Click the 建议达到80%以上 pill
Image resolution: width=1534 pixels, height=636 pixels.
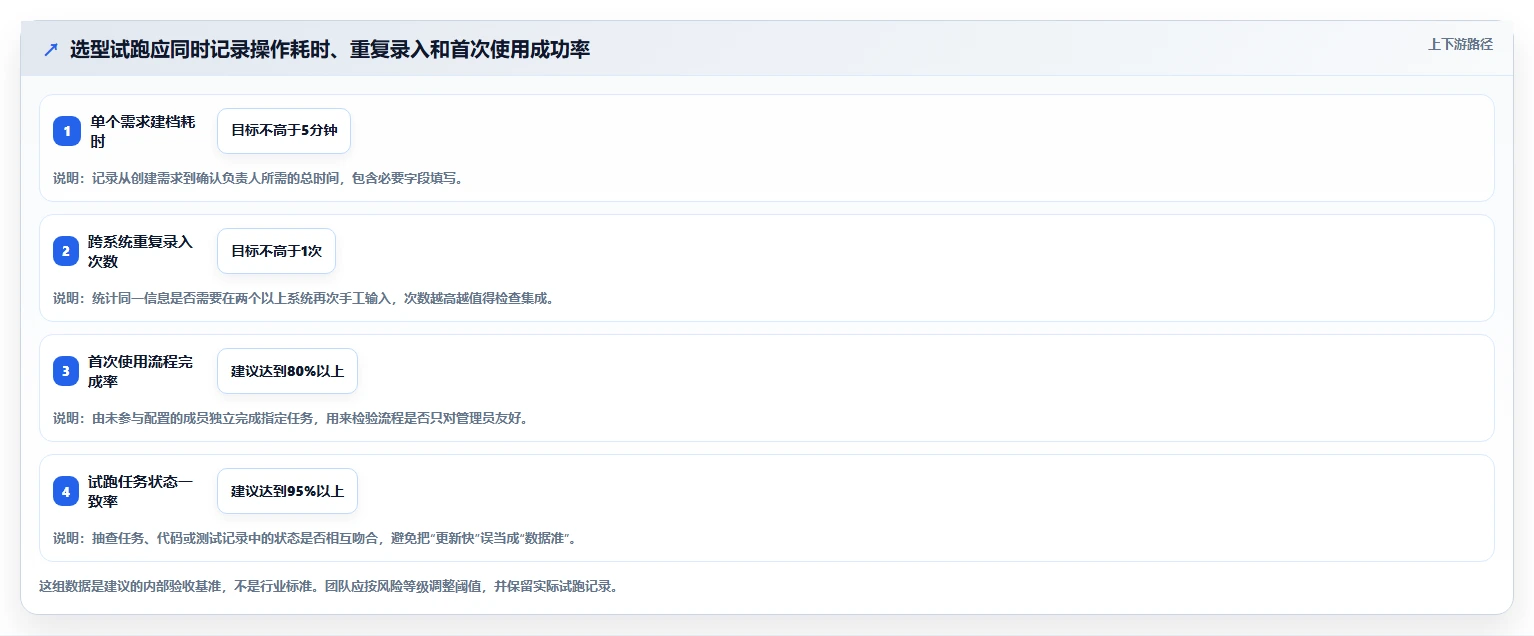point(287,371)
